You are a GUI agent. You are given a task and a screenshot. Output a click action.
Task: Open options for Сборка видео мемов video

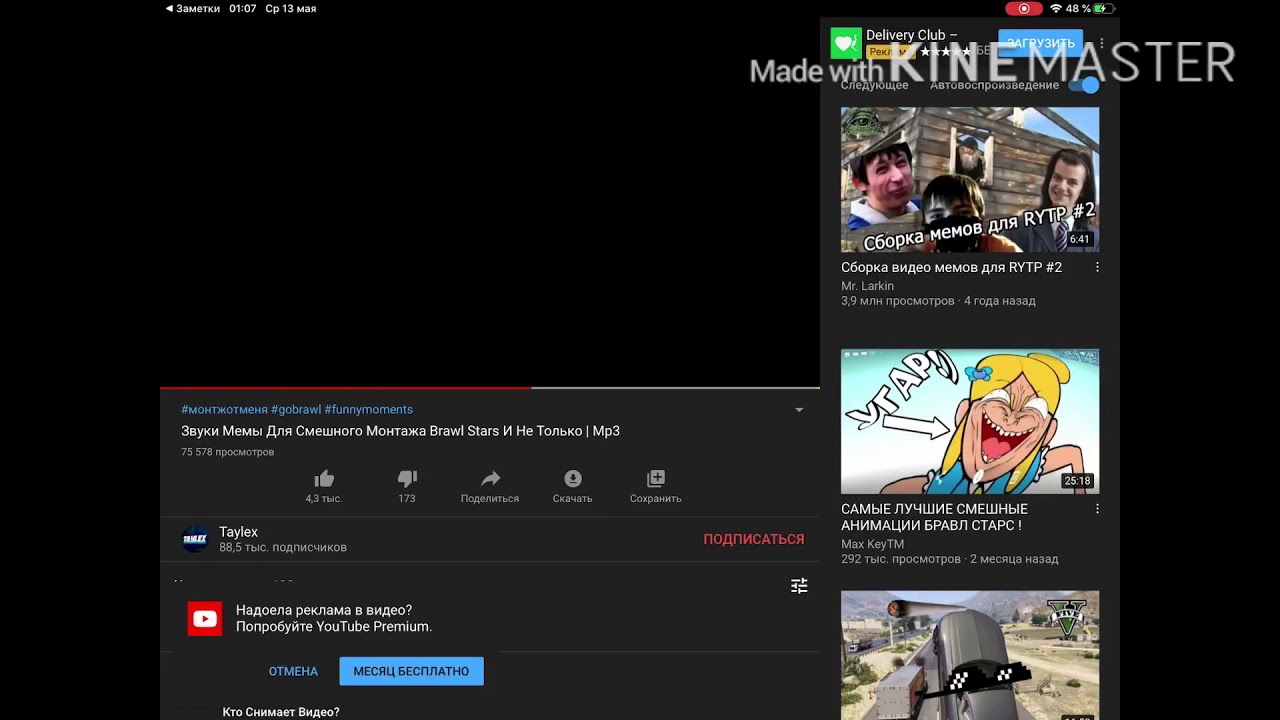[x=1097, y=268]
